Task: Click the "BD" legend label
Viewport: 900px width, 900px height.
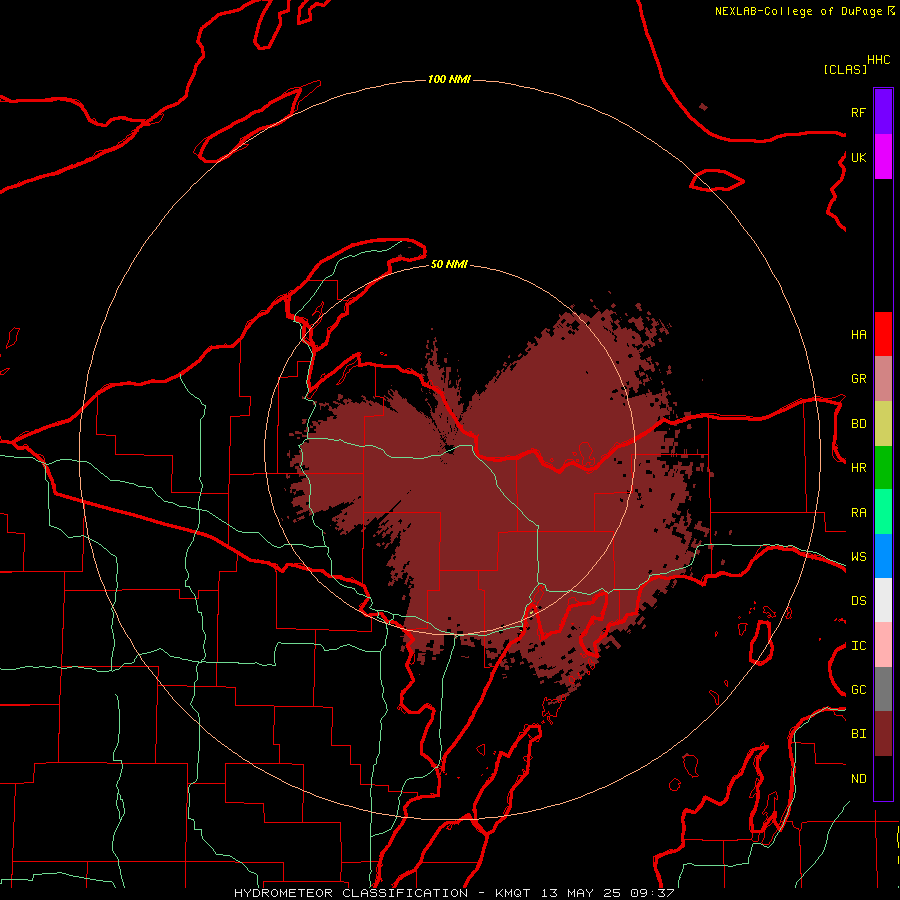Action: [x=858, y=424]
